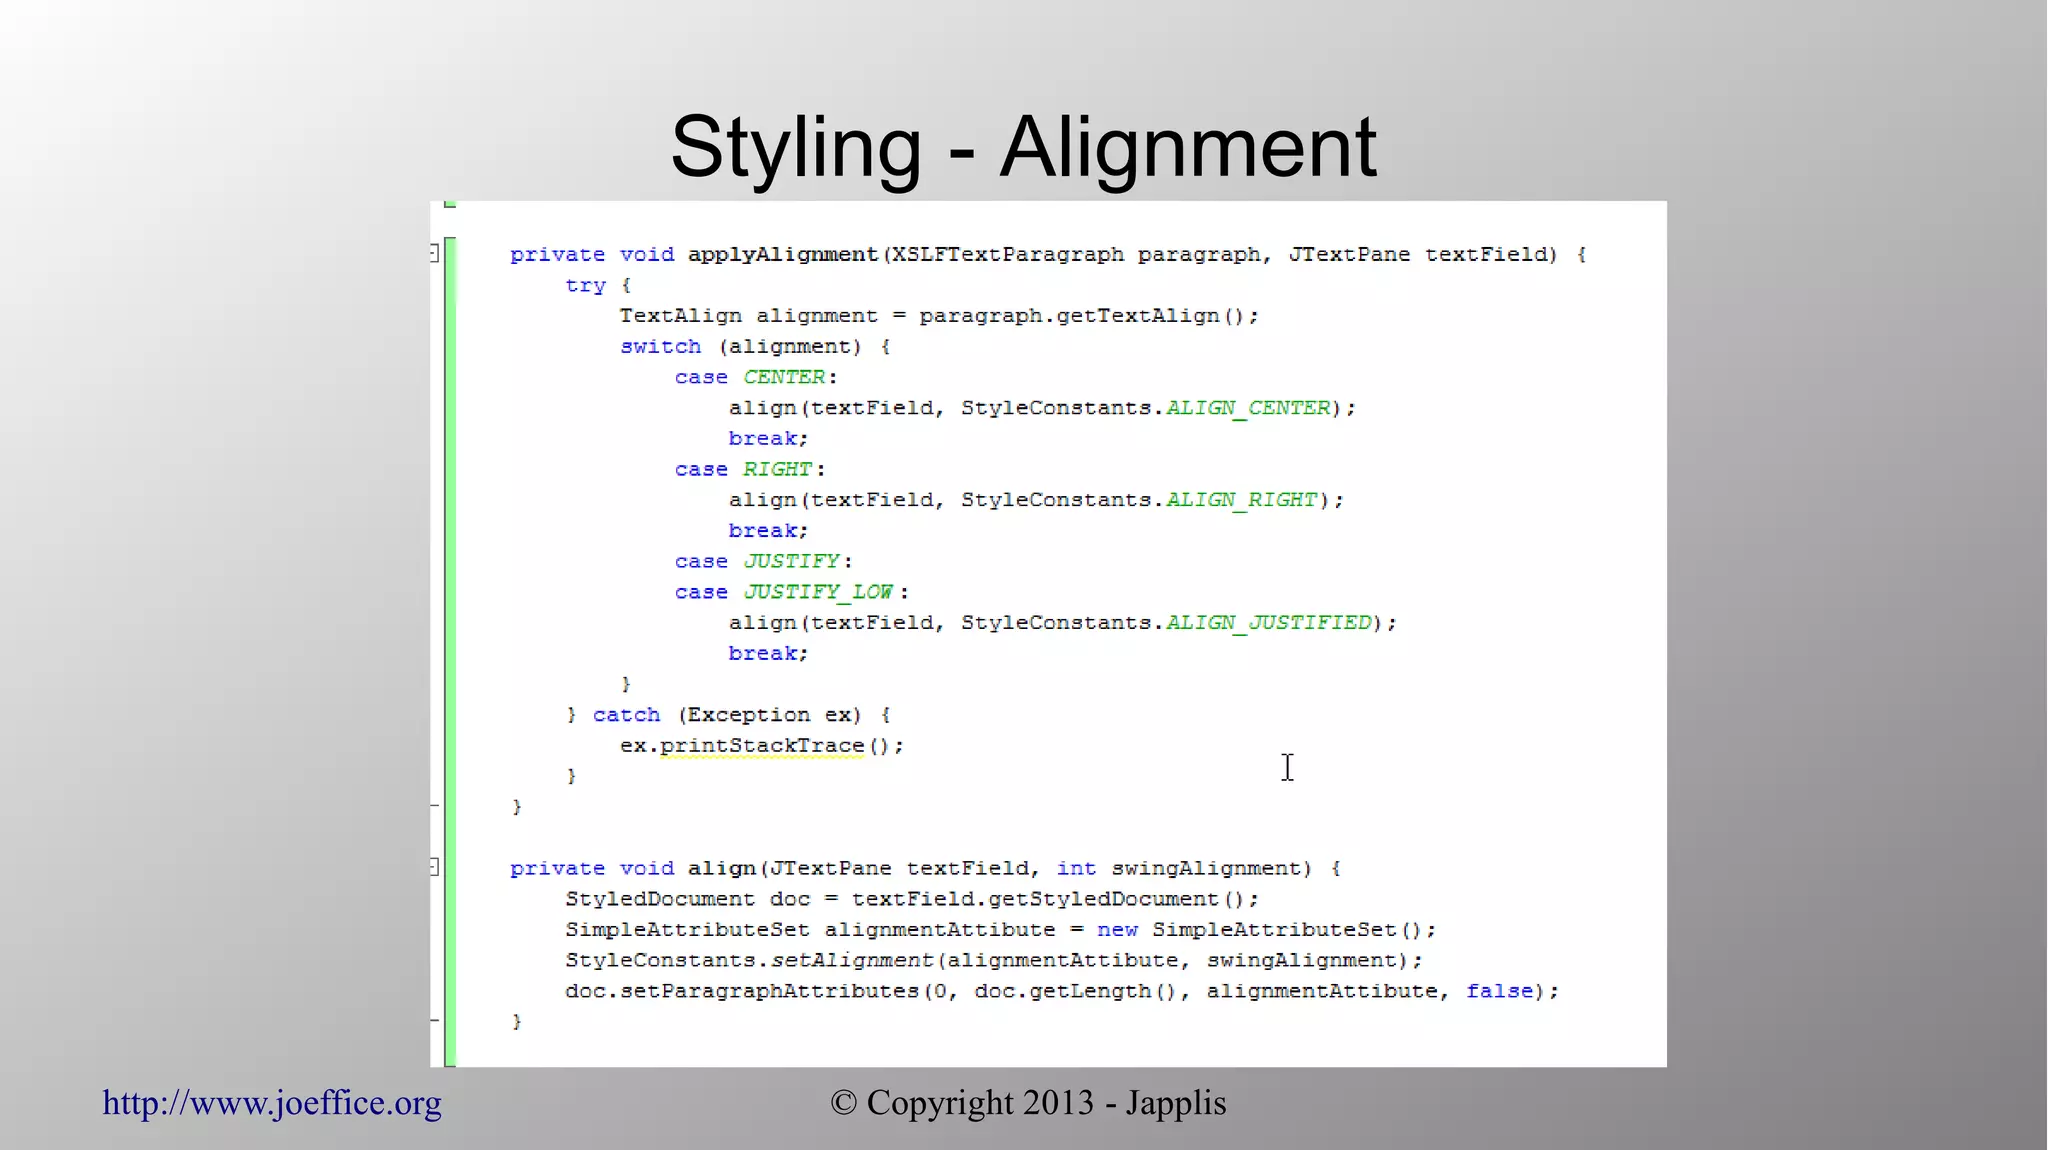The height and width of the screenshot is (1150, 2048).
Task: Click 'doc.setParagraphAttributes' call
Action: (x=742, y=991)
